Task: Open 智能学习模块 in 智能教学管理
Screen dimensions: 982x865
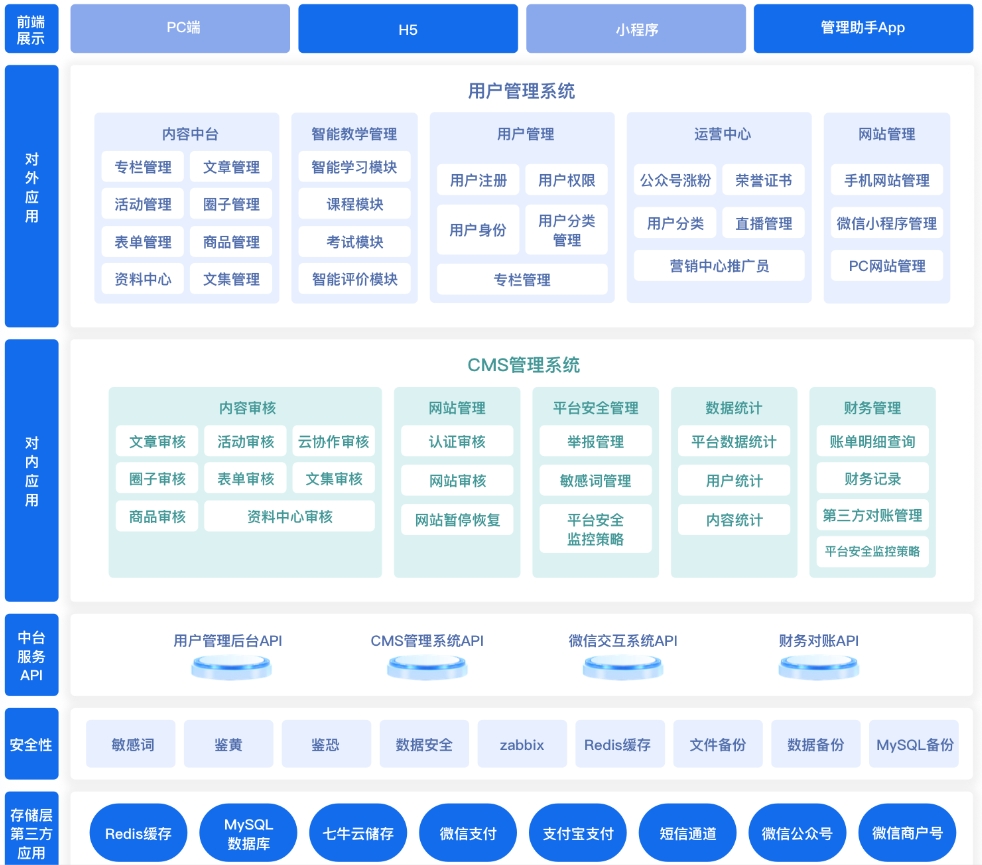Action: click(x=354, y=167)
